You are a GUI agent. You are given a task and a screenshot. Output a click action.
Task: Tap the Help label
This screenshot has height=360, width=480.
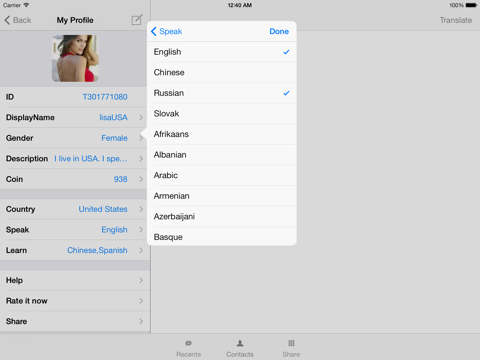14,280
